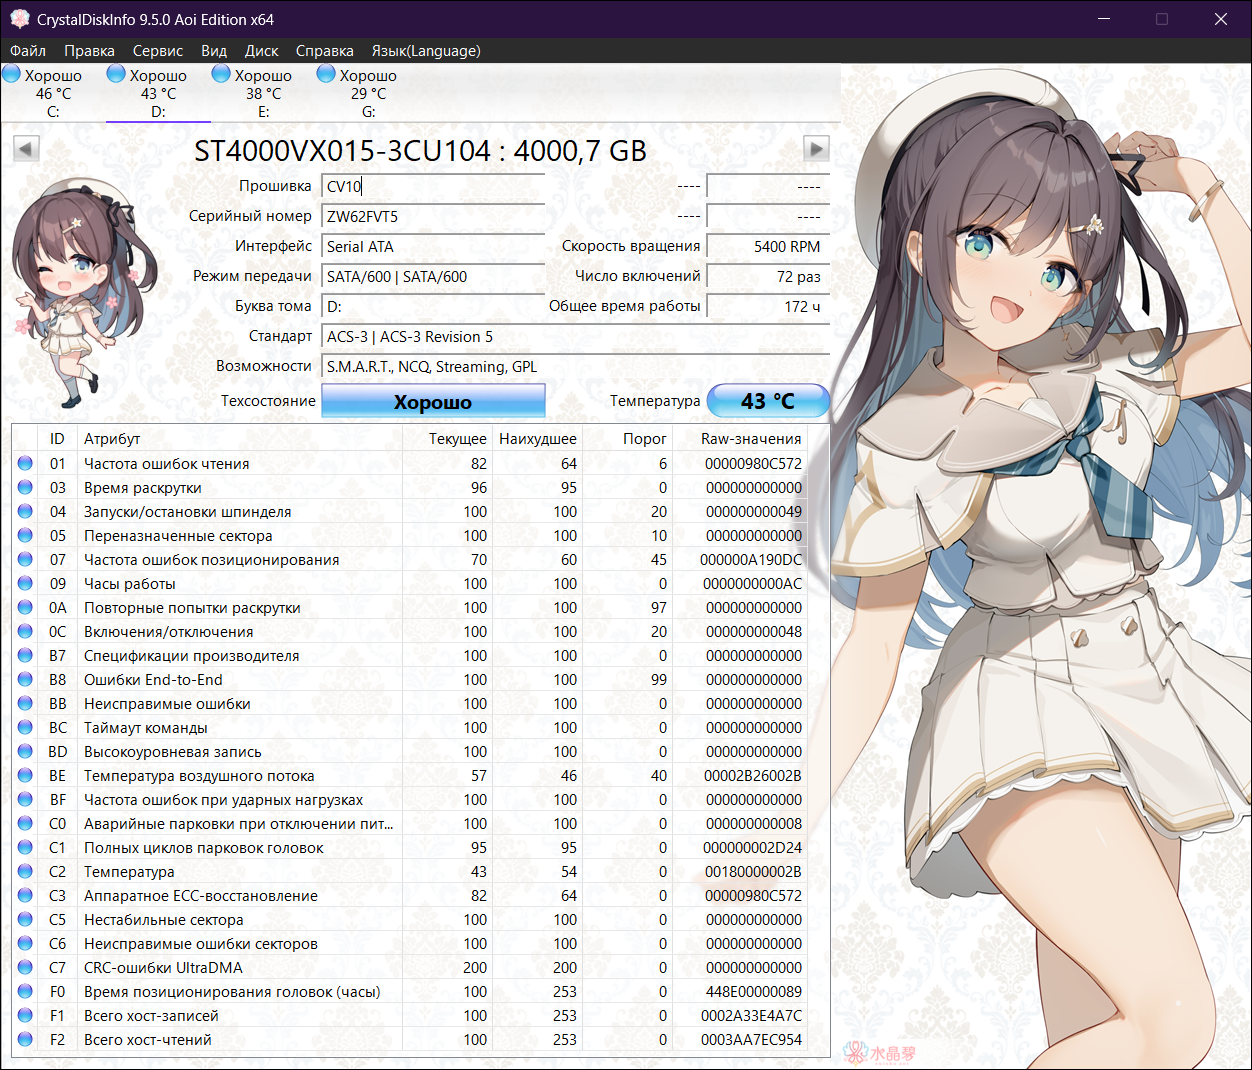This screenshot has width=1252, height=1070.
Task: Minimize the CrystalDiskInfo window
Action: [1104, 19]
